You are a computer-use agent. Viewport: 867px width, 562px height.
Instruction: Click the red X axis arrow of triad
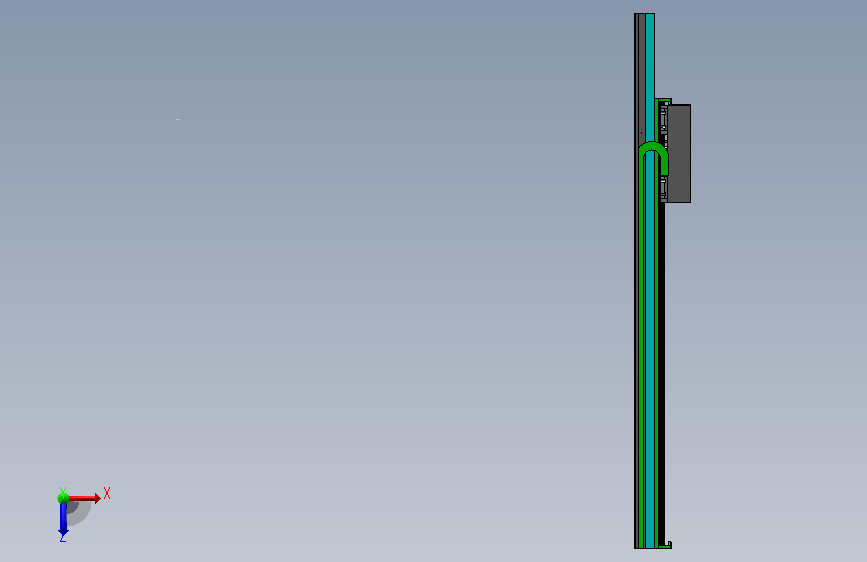click(x=84, y=498)
